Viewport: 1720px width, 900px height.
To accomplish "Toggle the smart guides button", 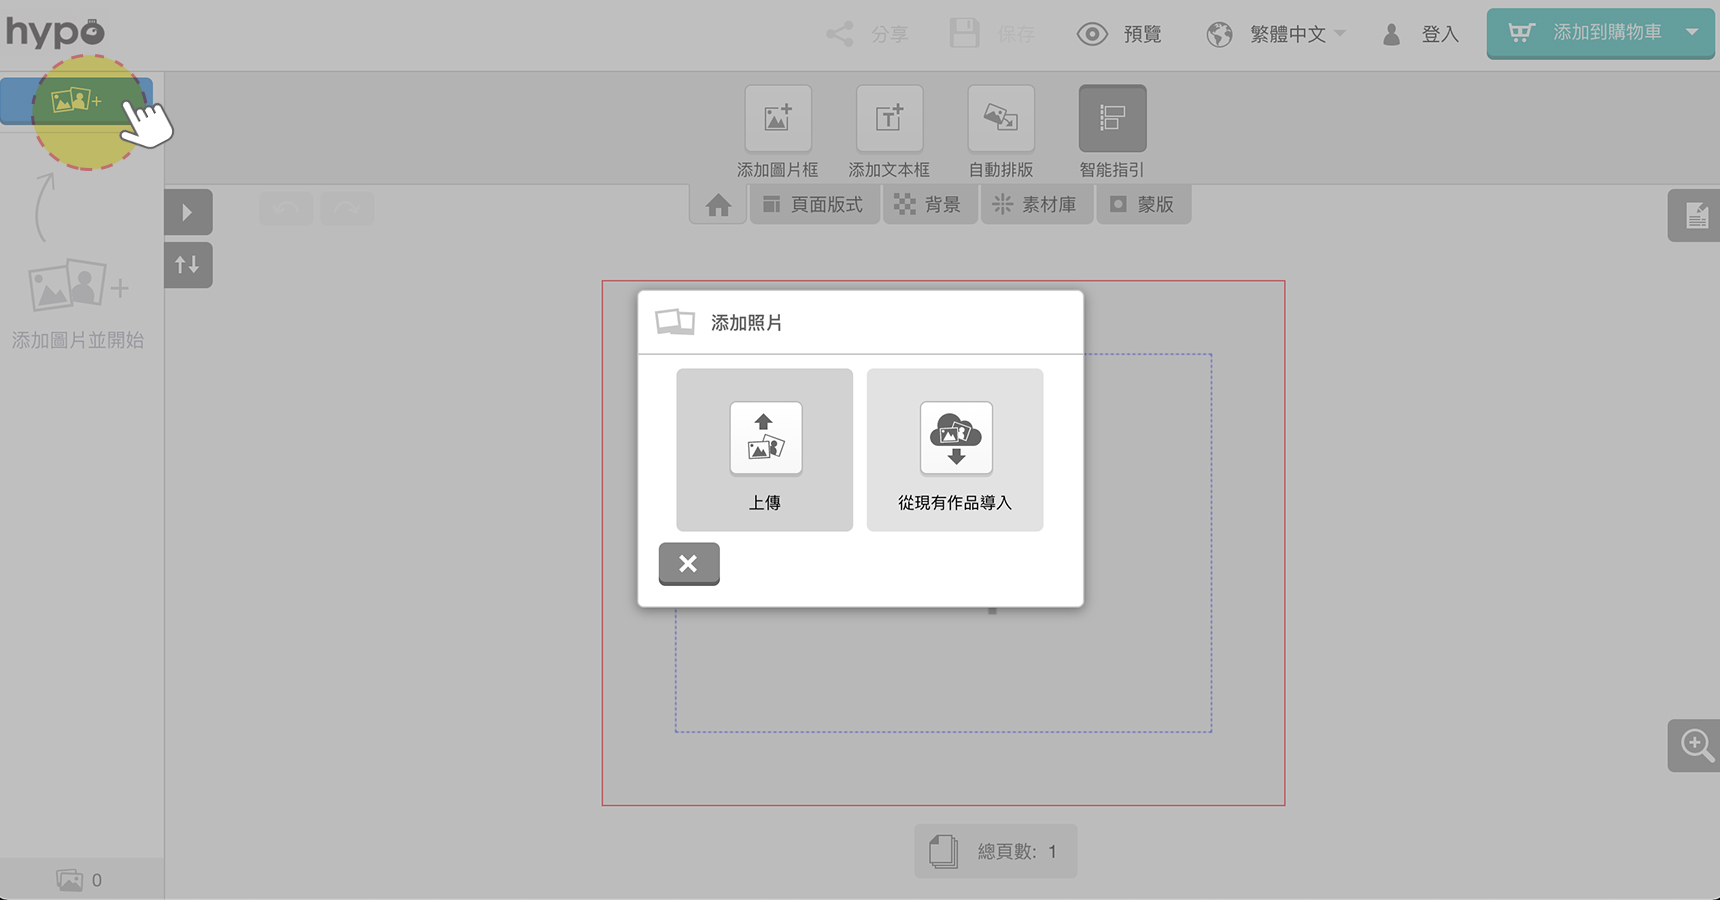I will pos(1111,119).
